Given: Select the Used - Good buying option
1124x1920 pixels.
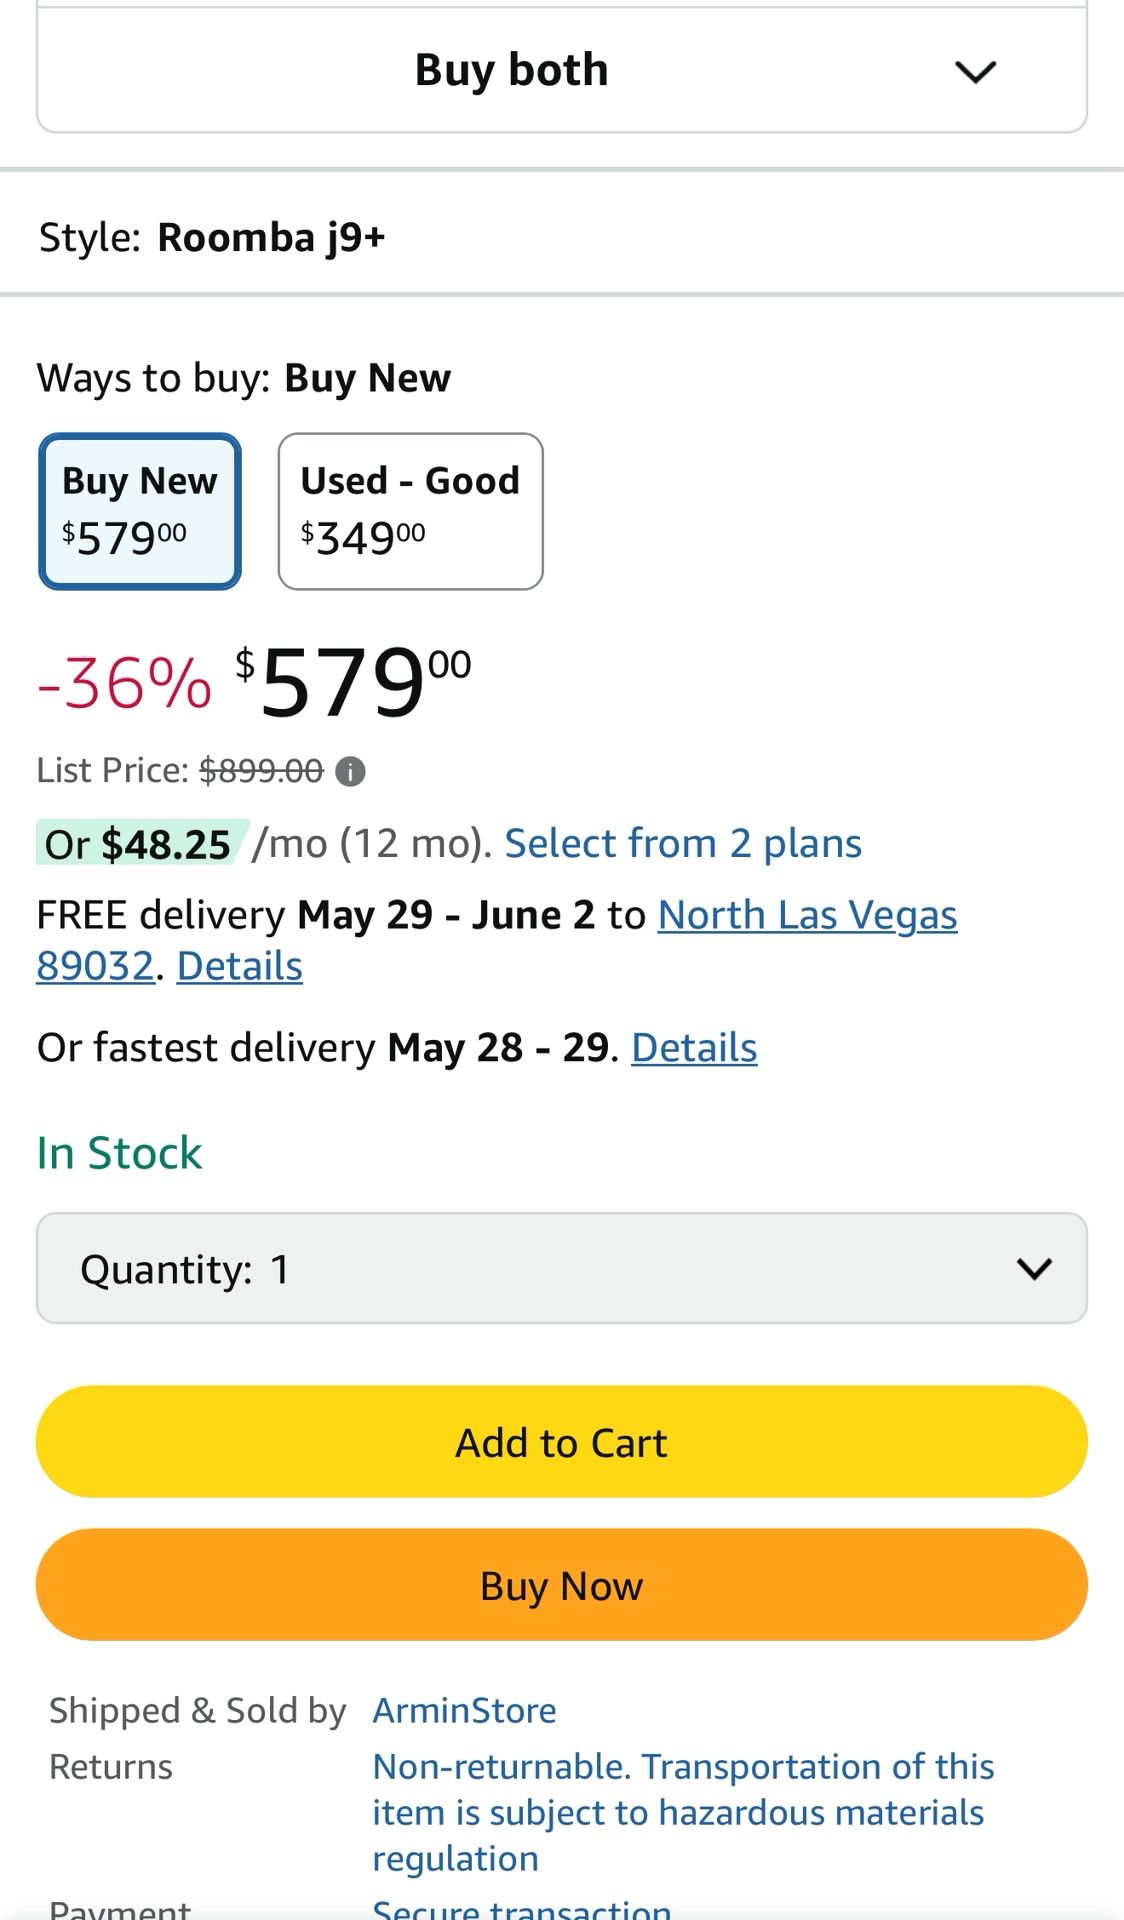Looking at the screenshot, I should 410,510.
